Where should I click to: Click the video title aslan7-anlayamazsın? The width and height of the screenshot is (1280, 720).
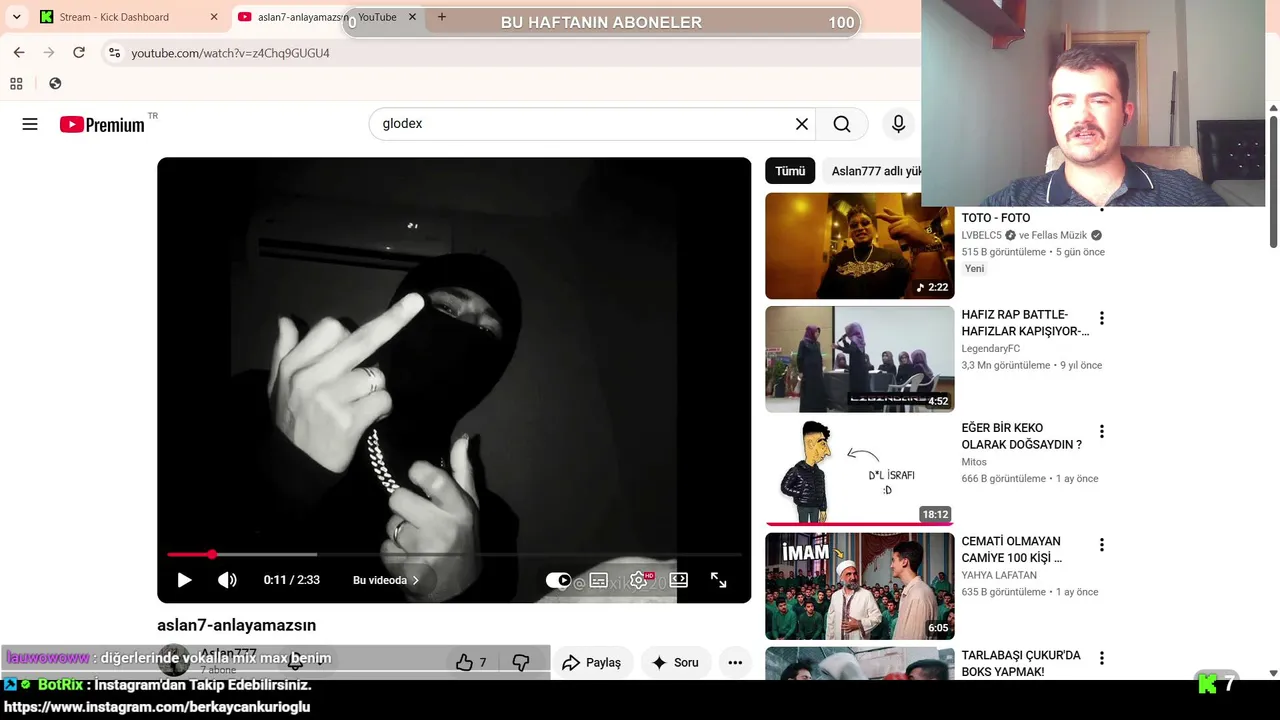click(236, 625)
